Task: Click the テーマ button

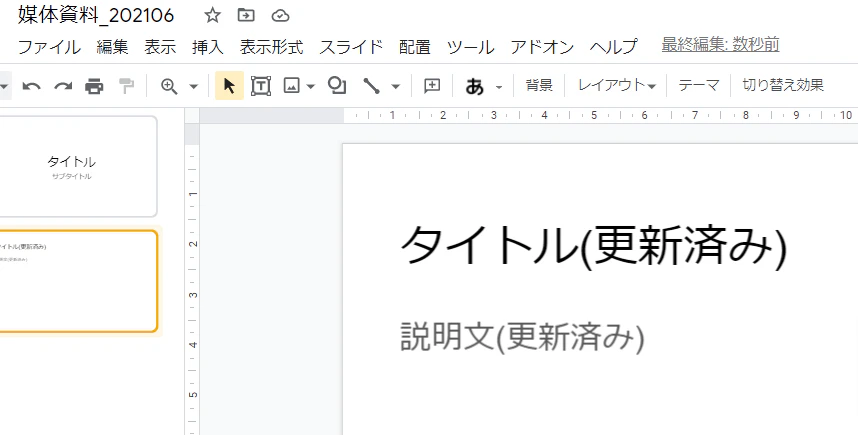Action: coord(699,85)
